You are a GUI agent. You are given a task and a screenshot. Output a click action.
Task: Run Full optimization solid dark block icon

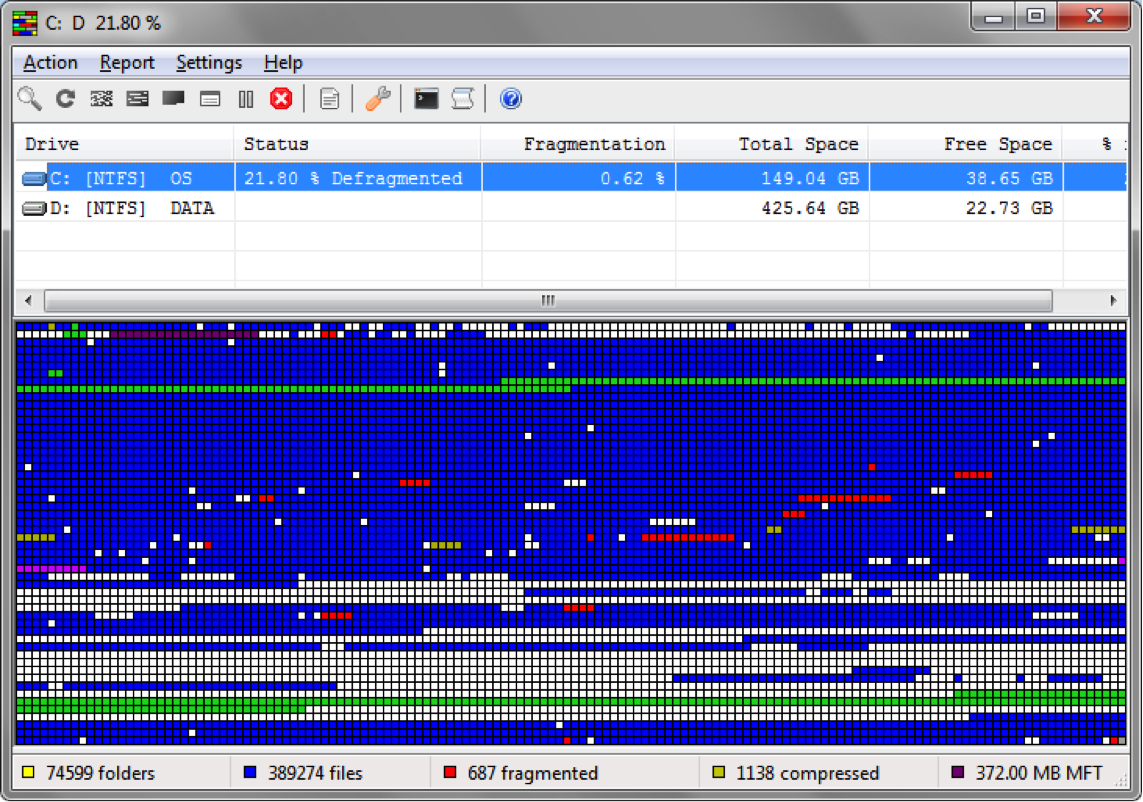173,98
